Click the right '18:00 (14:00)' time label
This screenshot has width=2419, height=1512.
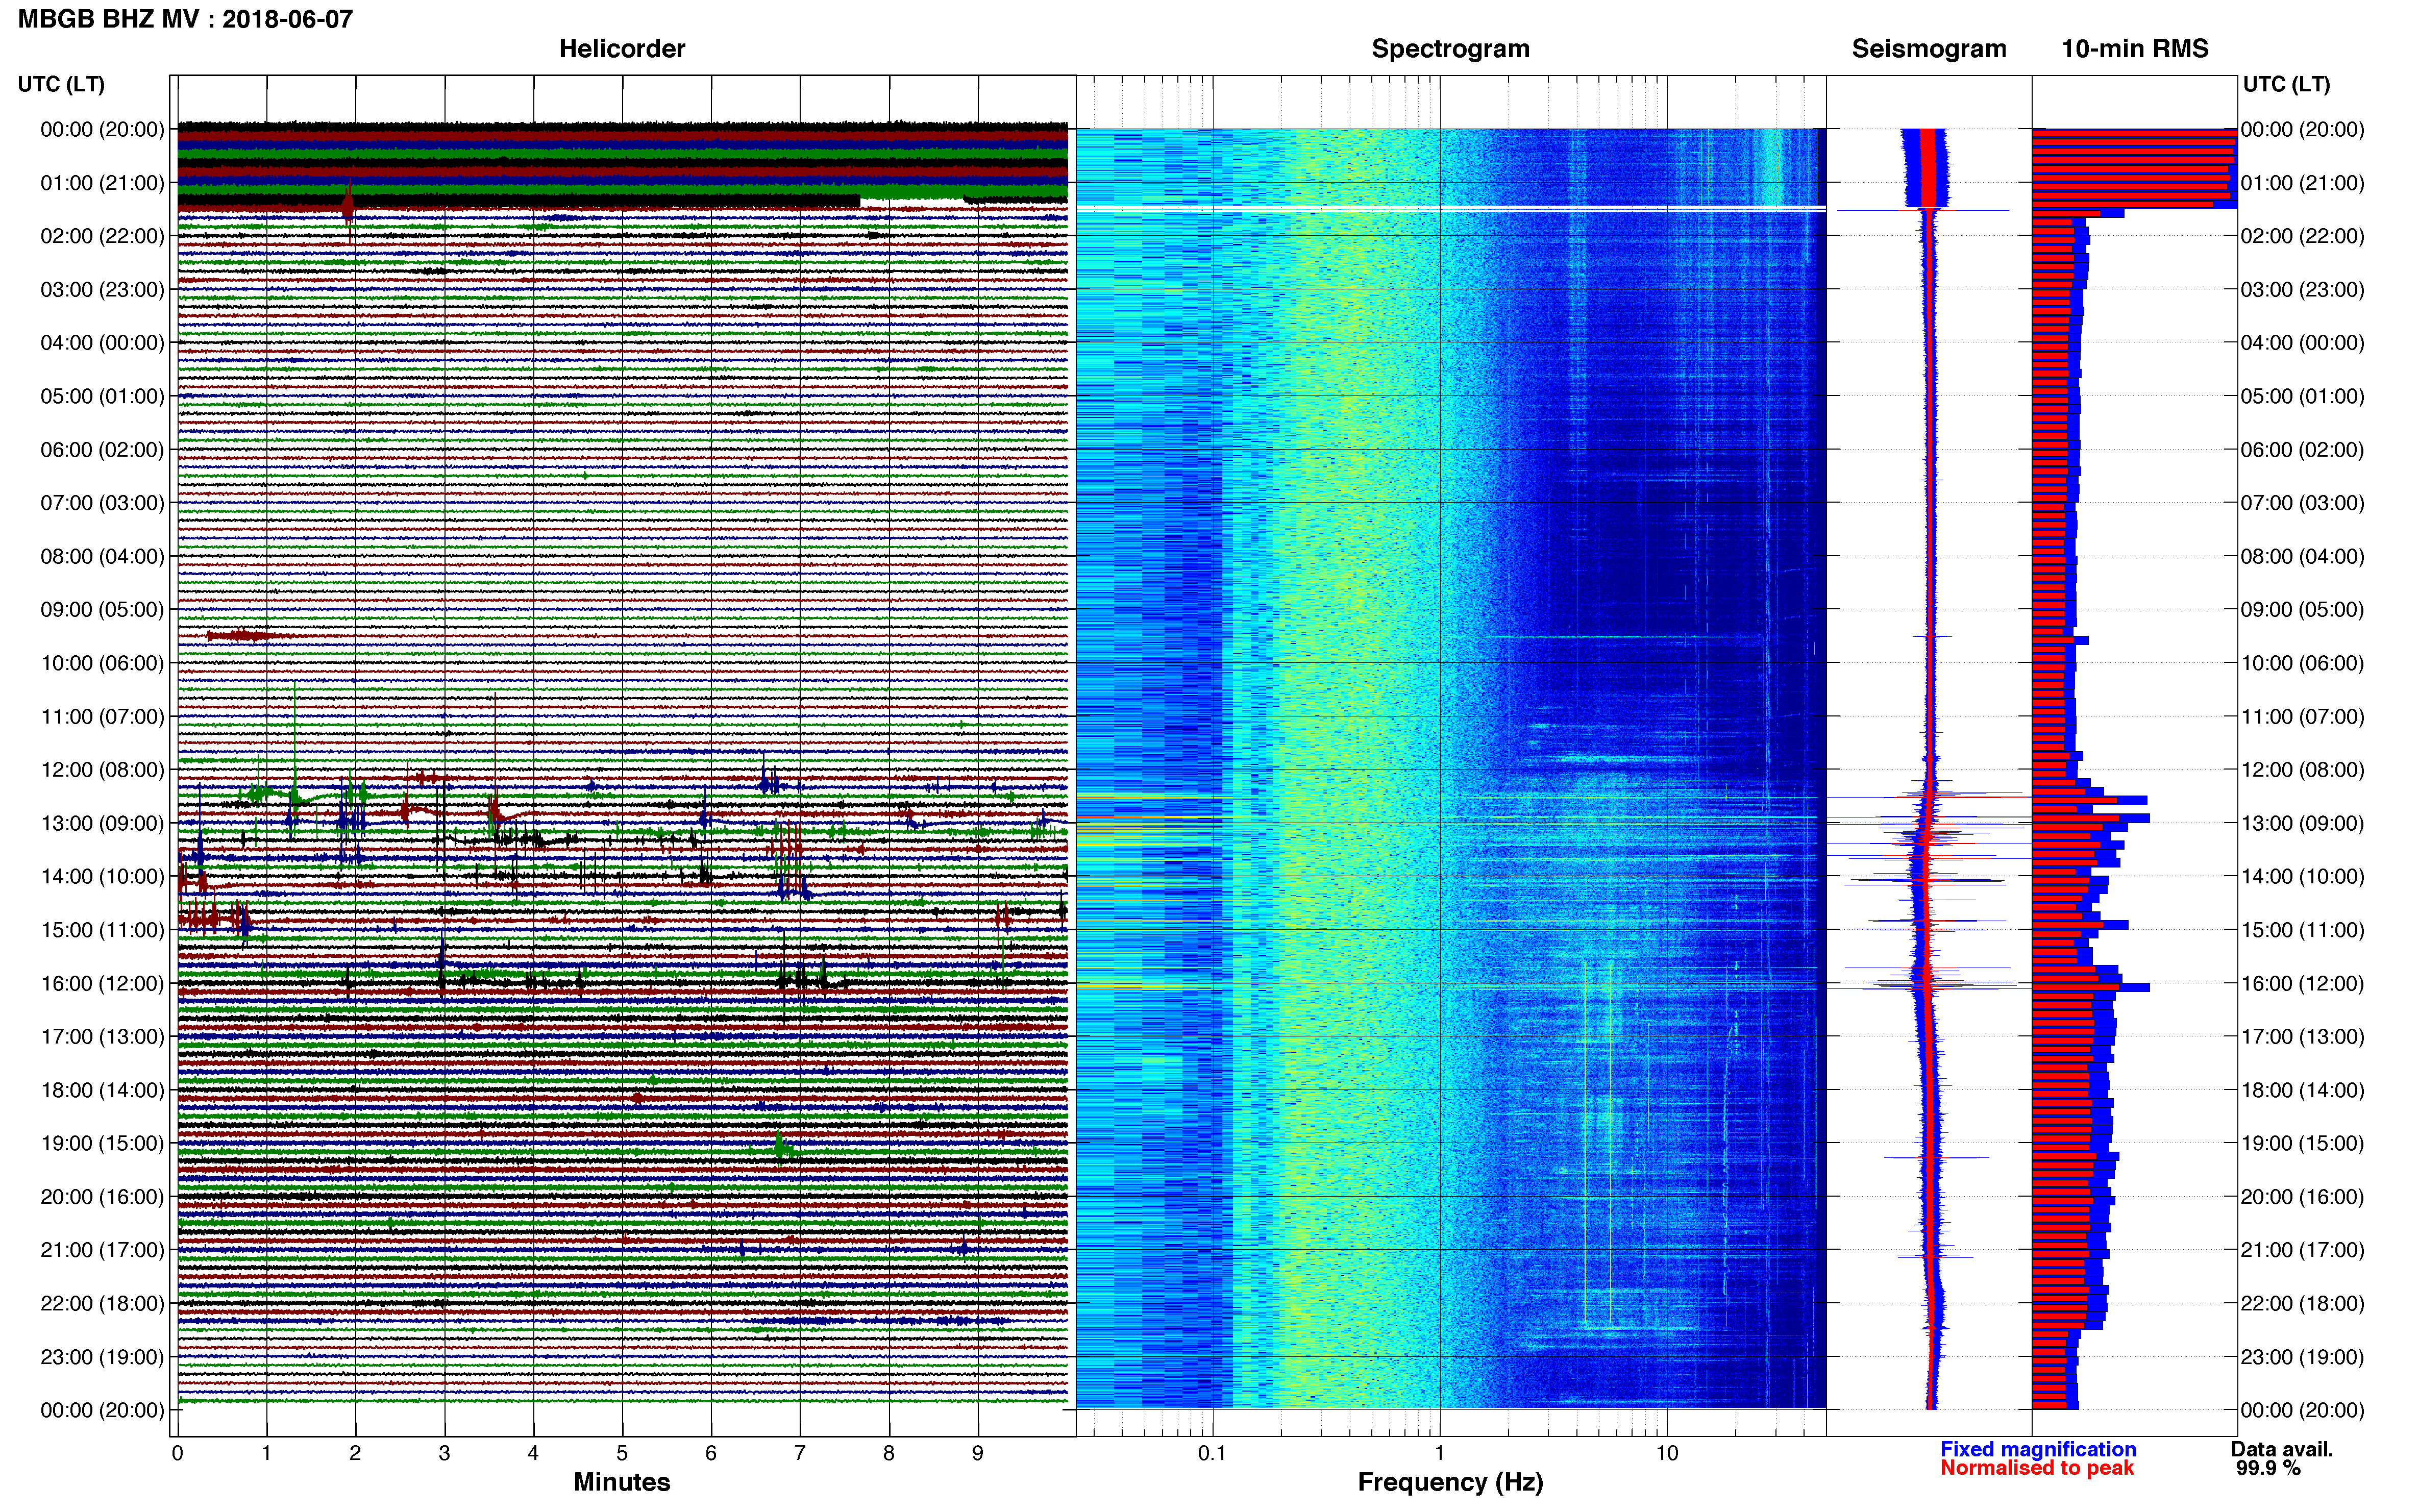click(x=2302, y=1090)
